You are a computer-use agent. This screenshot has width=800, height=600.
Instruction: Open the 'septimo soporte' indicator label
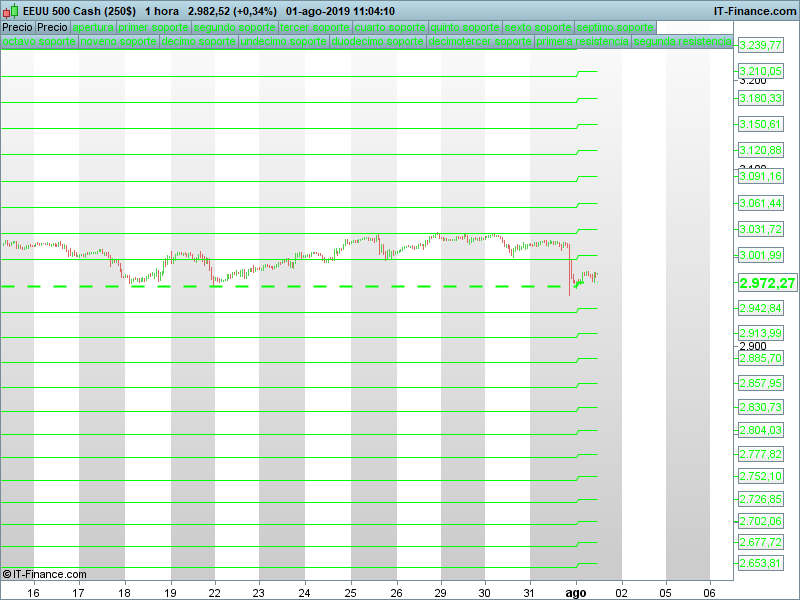point(615,28)
